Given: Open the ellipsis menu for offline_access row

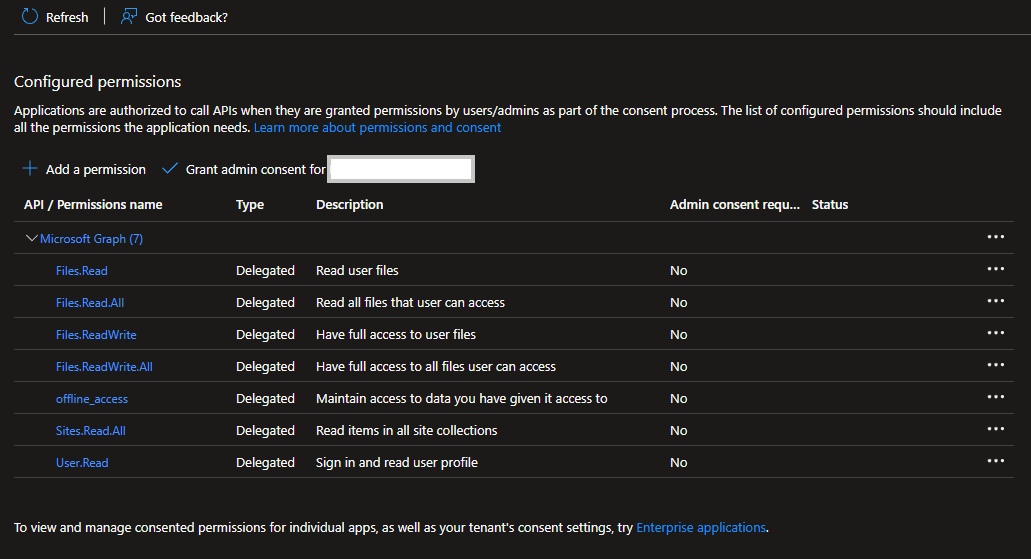Looking at the screenshot, I should pos(995,397).
